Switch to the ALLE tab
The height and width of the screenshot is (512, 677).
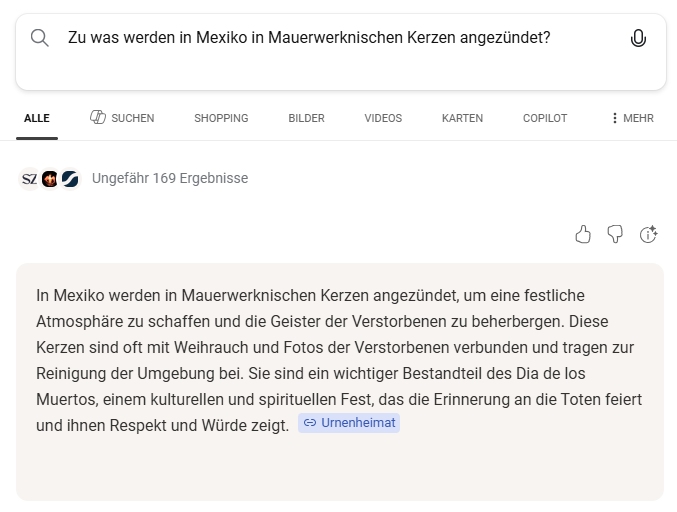coord(37,118)
